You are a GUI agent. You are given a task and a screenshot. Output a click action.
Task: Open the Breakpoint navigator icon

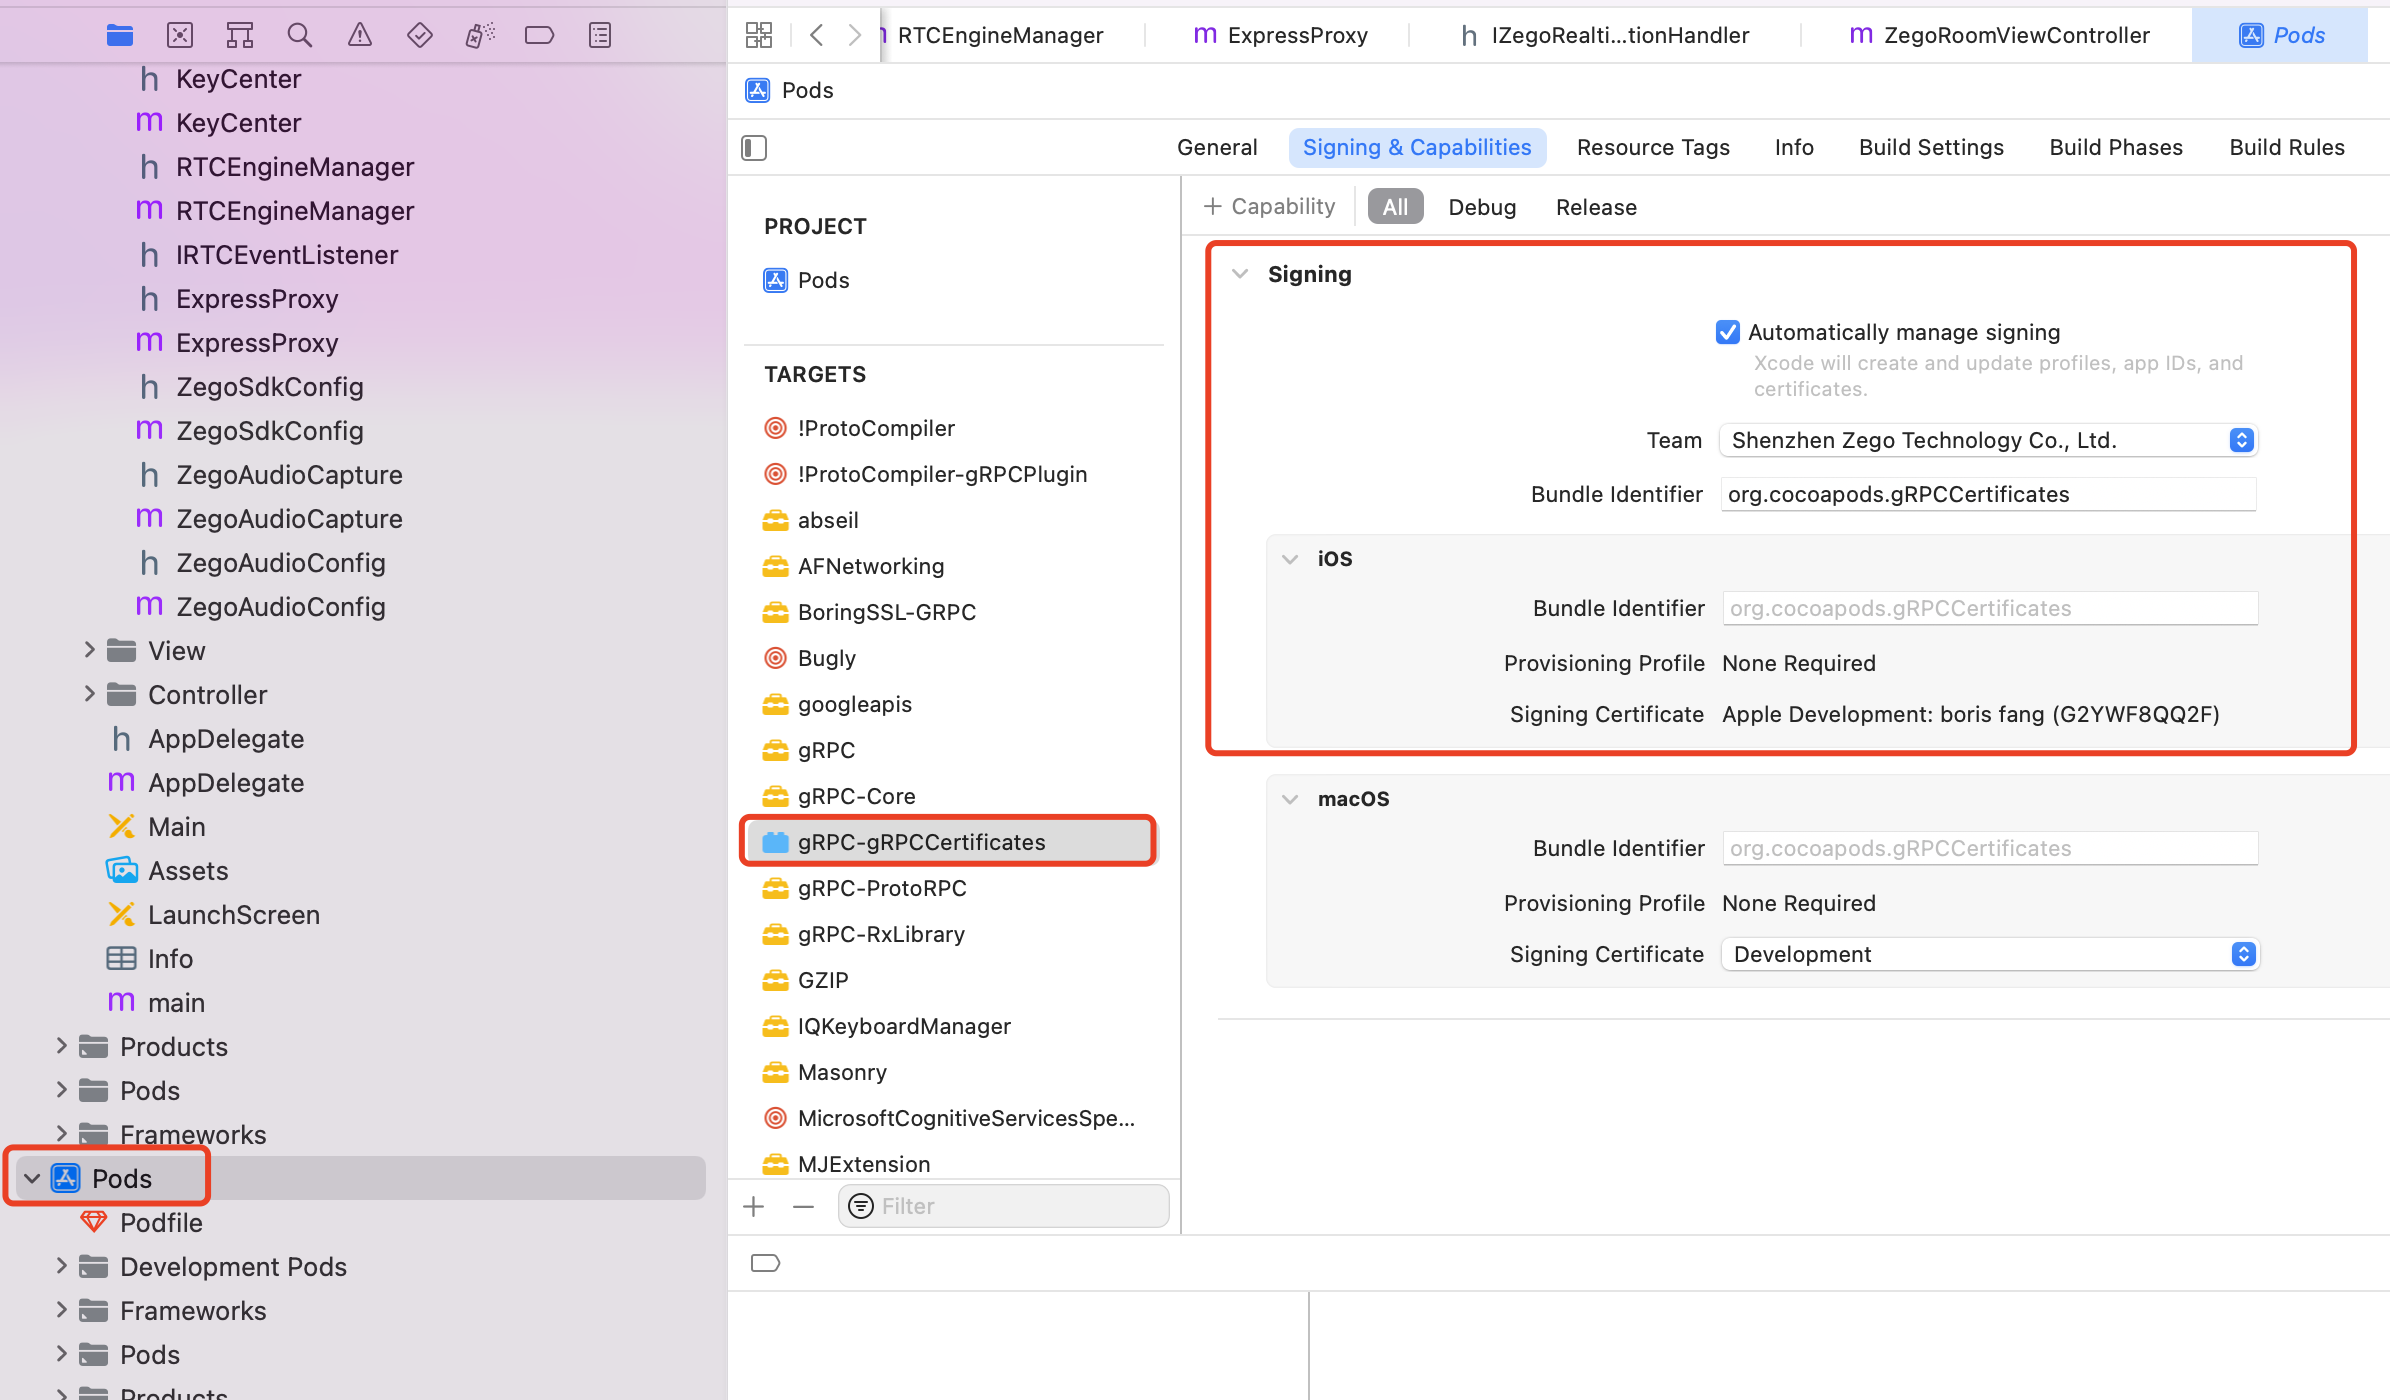pos(540,36)
